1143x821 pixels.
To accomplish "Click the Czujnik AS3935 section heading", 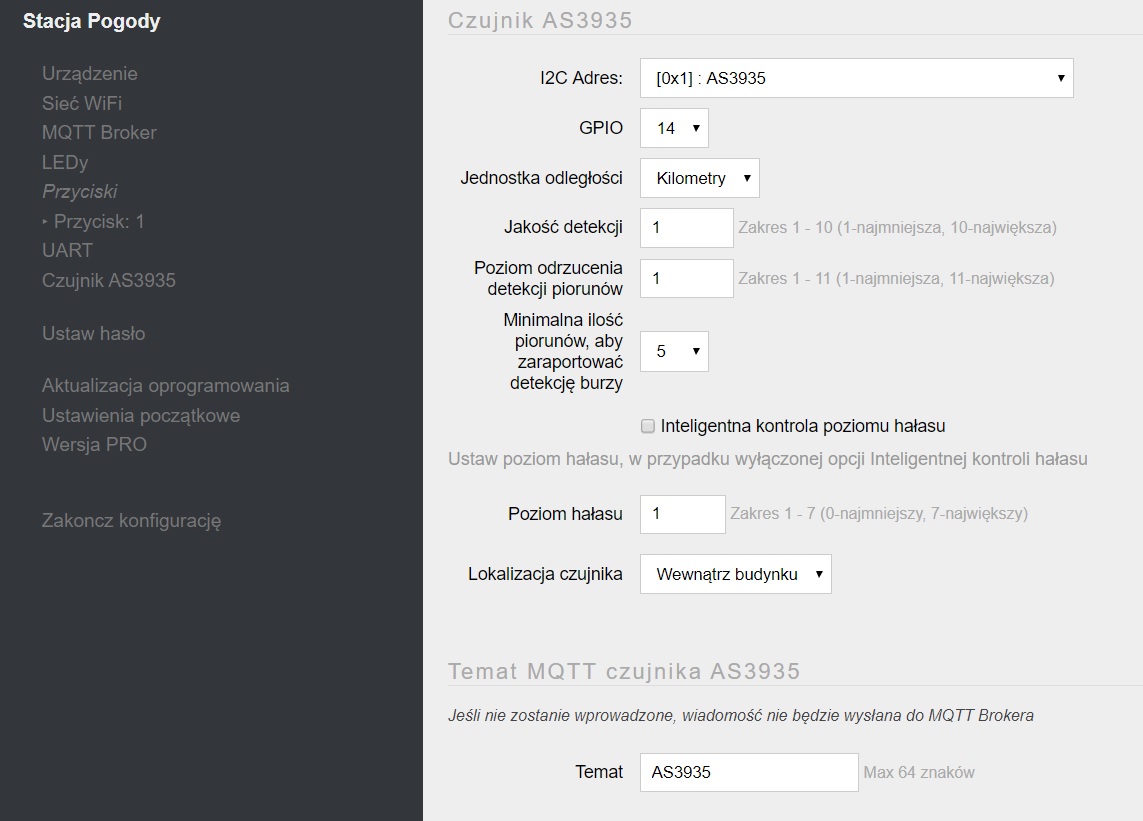I will (540, 20).
